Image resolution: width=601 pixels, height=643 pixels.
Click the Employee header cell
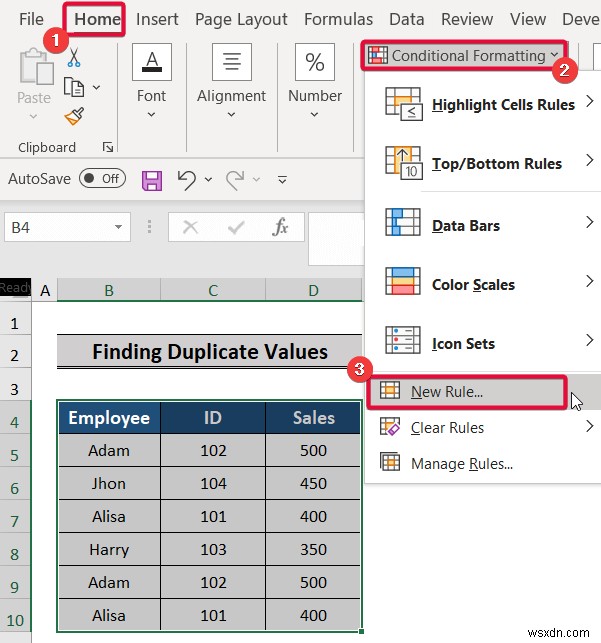pos(109,417)
